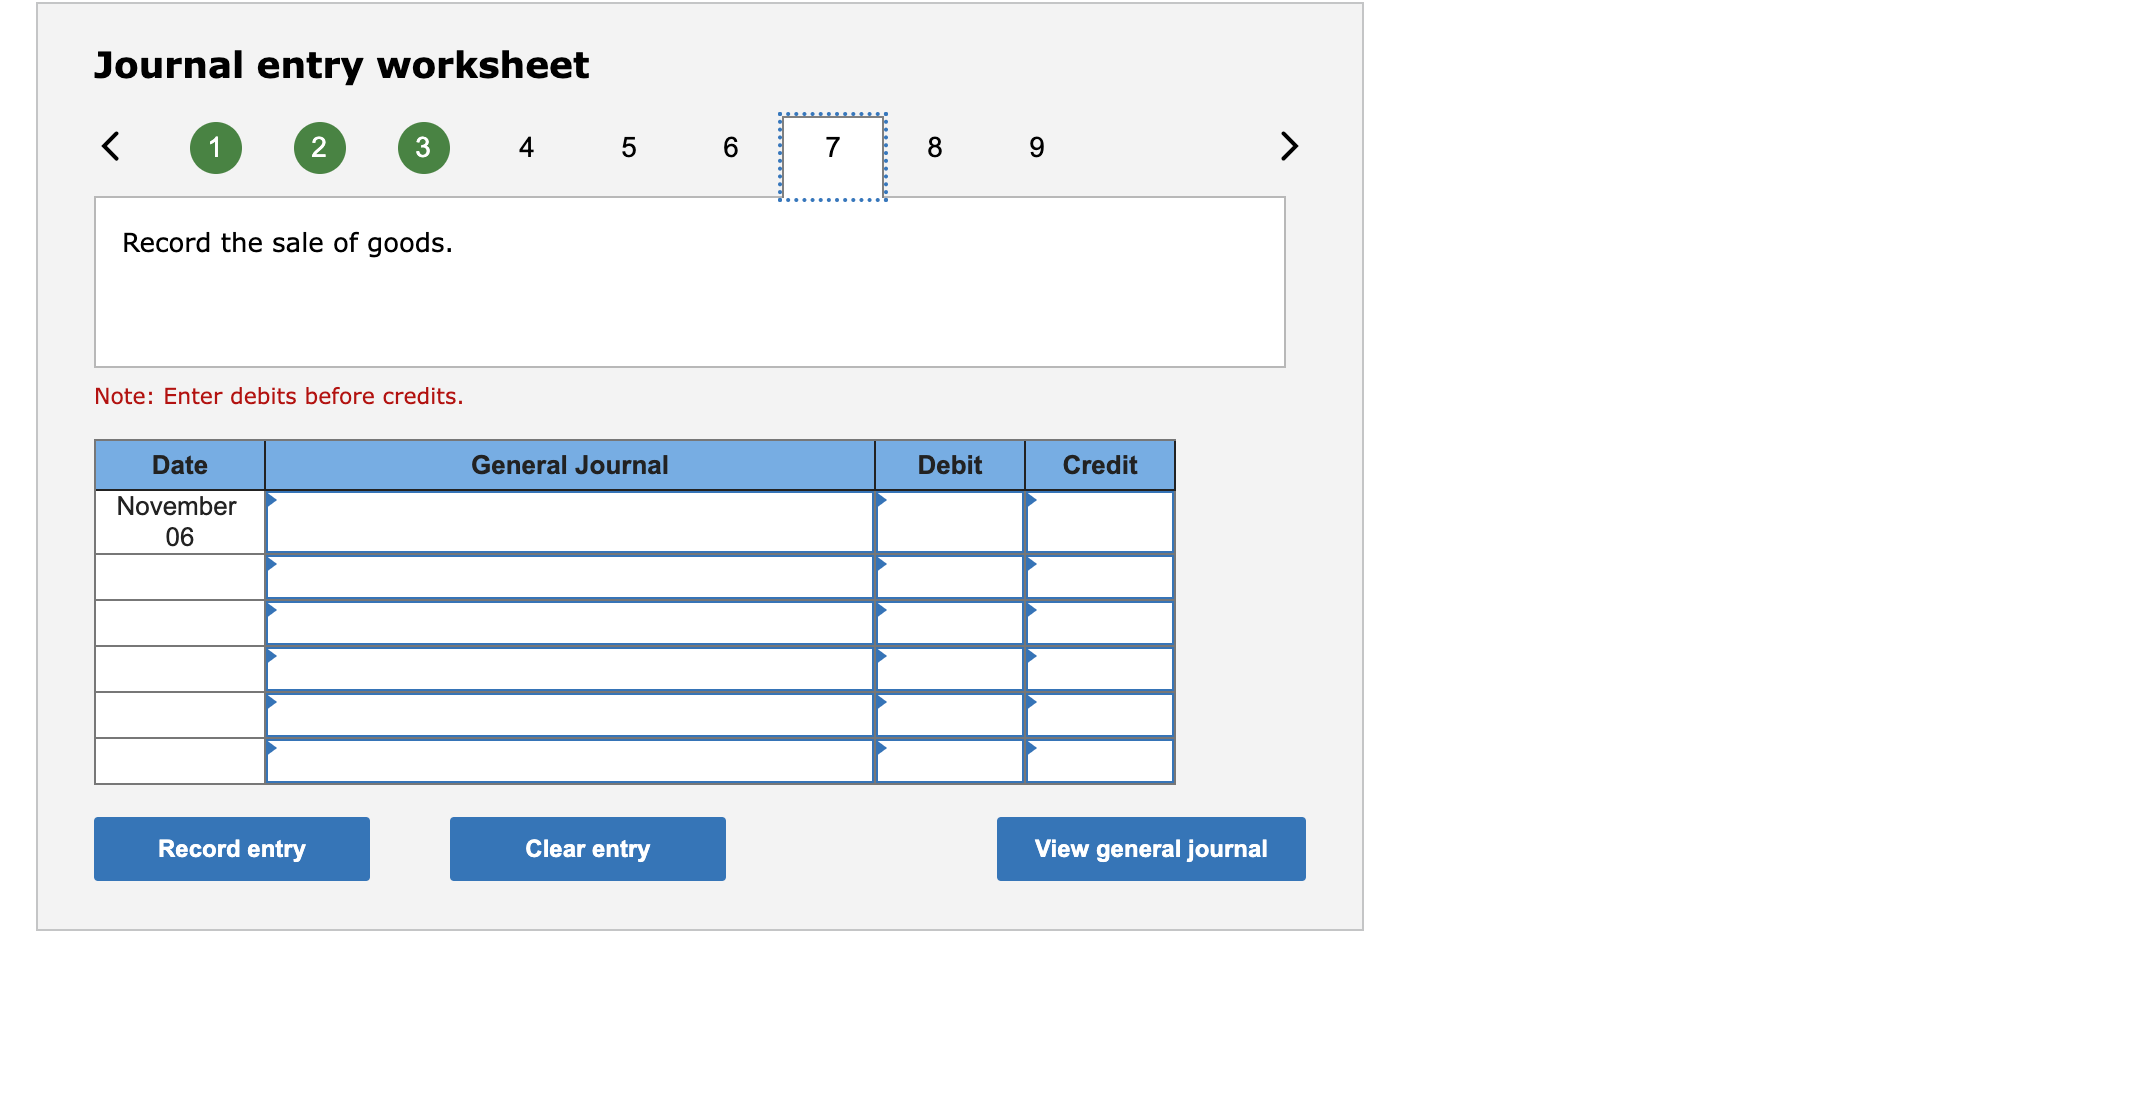Select journal entry tab 9

click(1037, 148)
